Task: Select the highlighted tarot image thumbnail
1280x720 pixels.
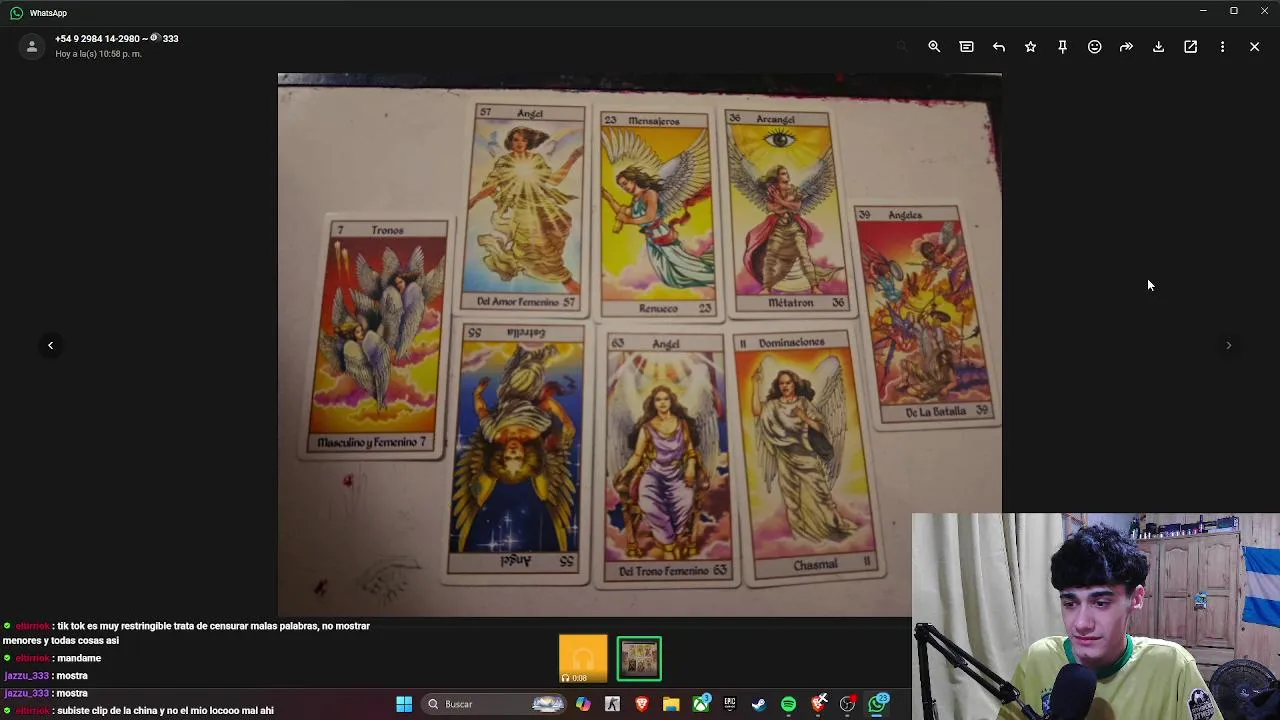Action: pyautogui.click(x=639, y=659)
